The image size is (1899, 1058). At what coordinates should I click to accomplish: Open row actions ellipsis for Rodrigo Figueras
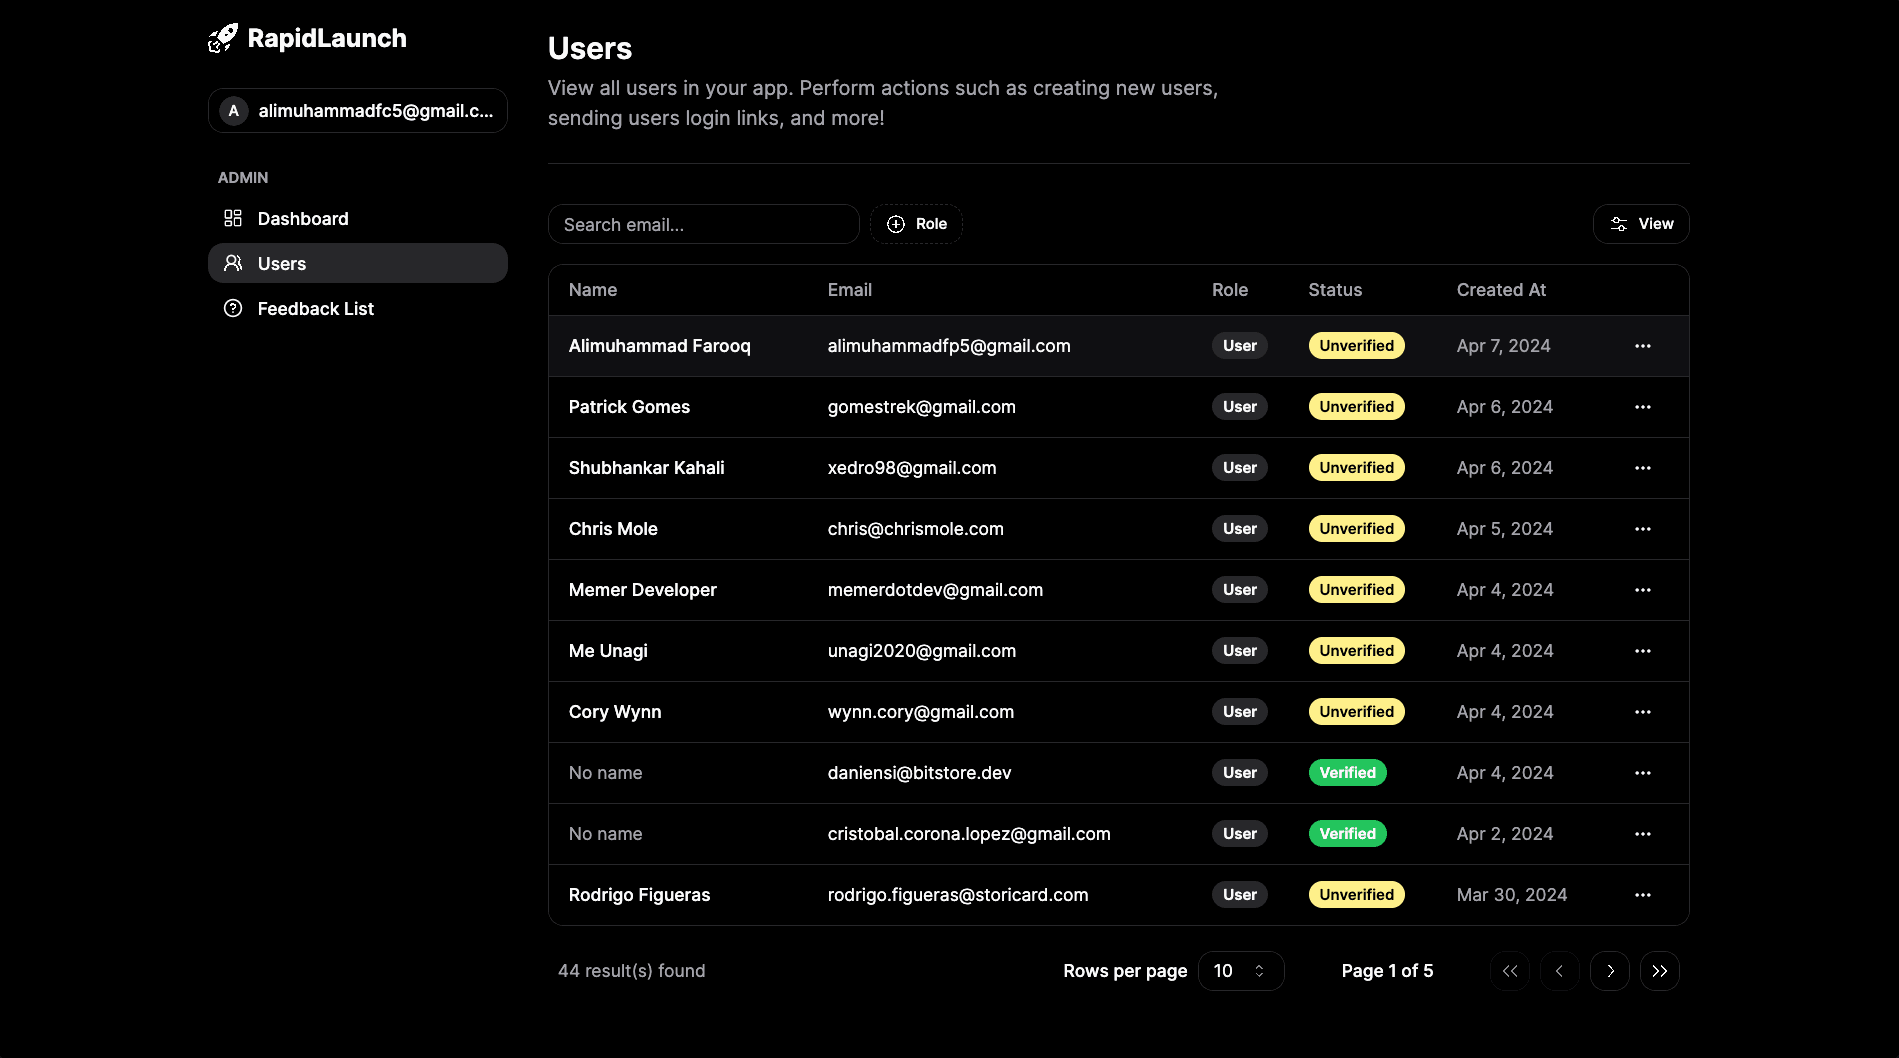coord(1642,895)
